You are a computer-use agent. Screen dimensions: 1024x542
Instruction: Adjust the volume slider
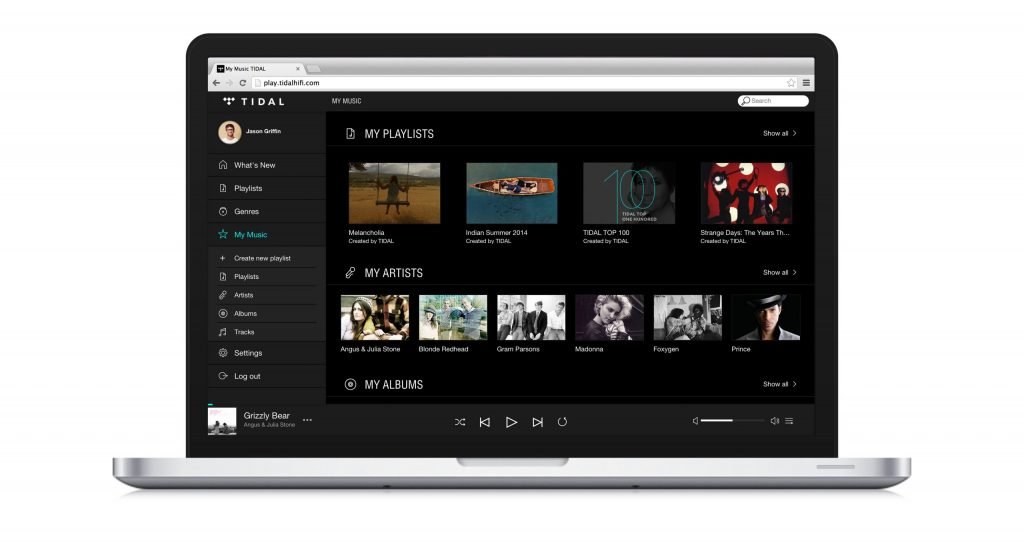731,421
